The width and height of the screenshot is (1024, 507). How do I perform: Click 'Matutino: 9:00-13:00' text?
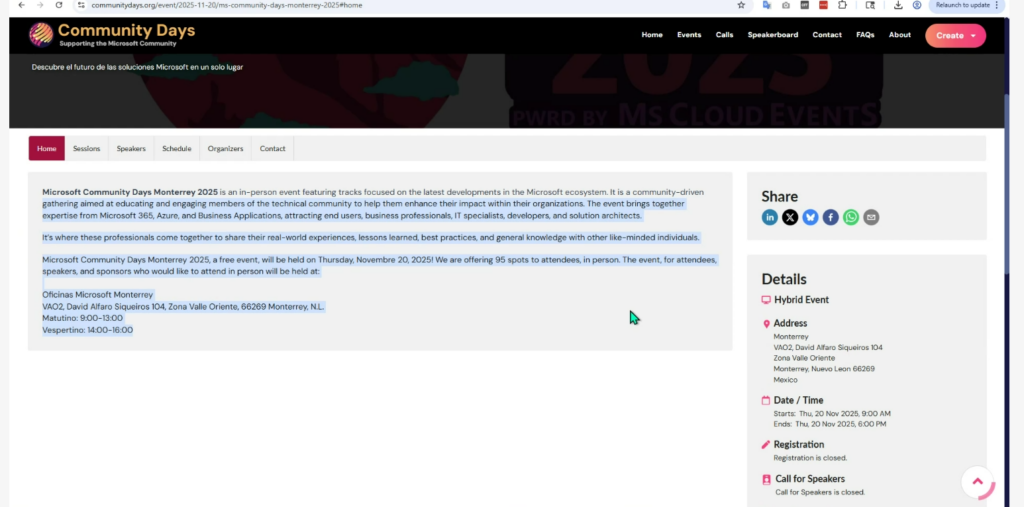click(82, 318)
